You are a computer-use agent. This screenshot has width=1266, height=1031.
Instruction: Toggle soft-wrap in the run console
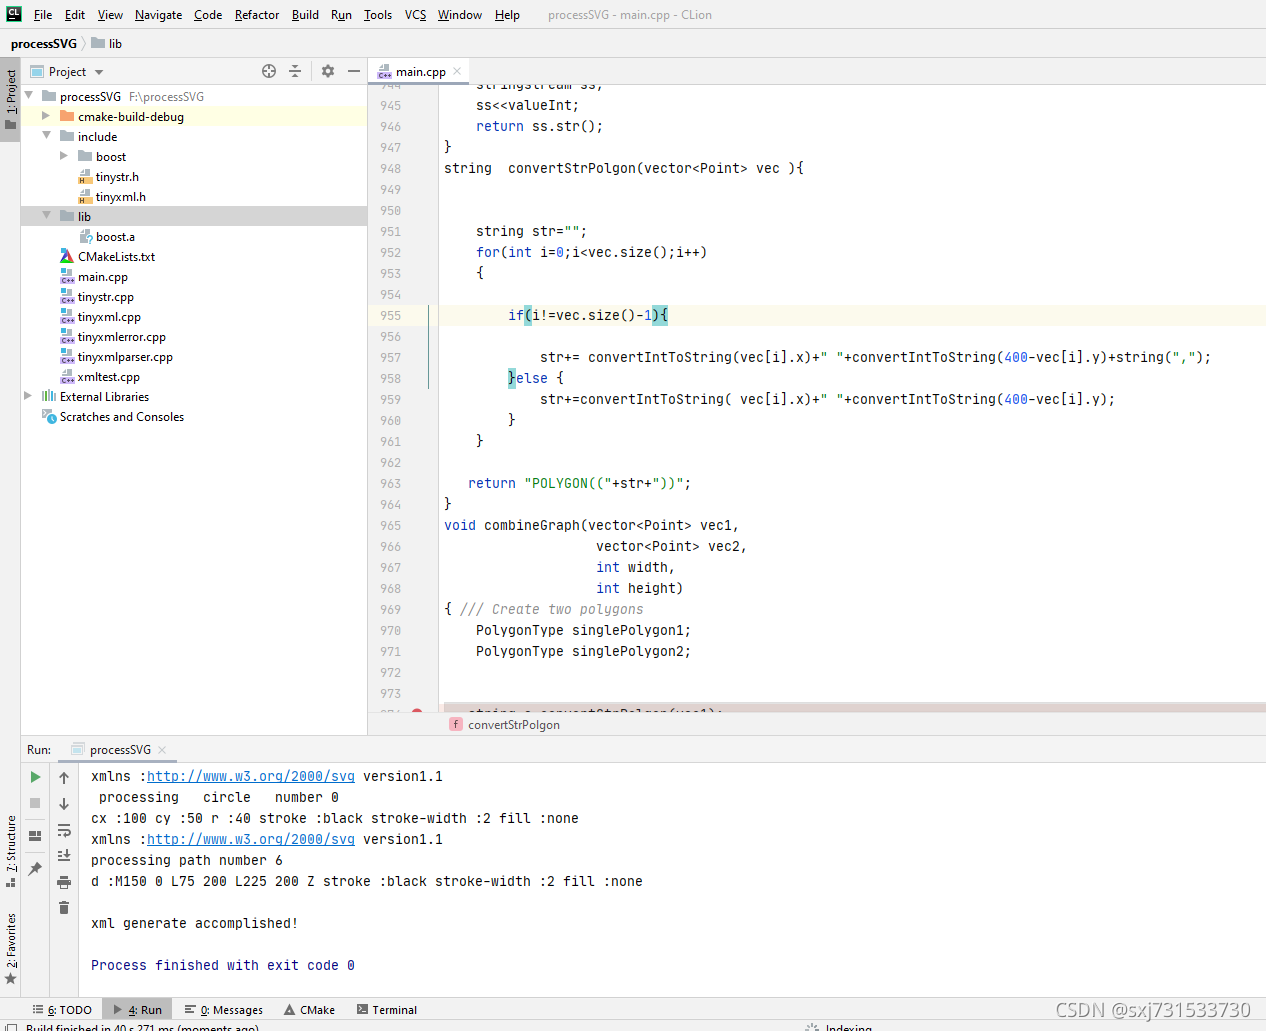(x=63, y=829)
